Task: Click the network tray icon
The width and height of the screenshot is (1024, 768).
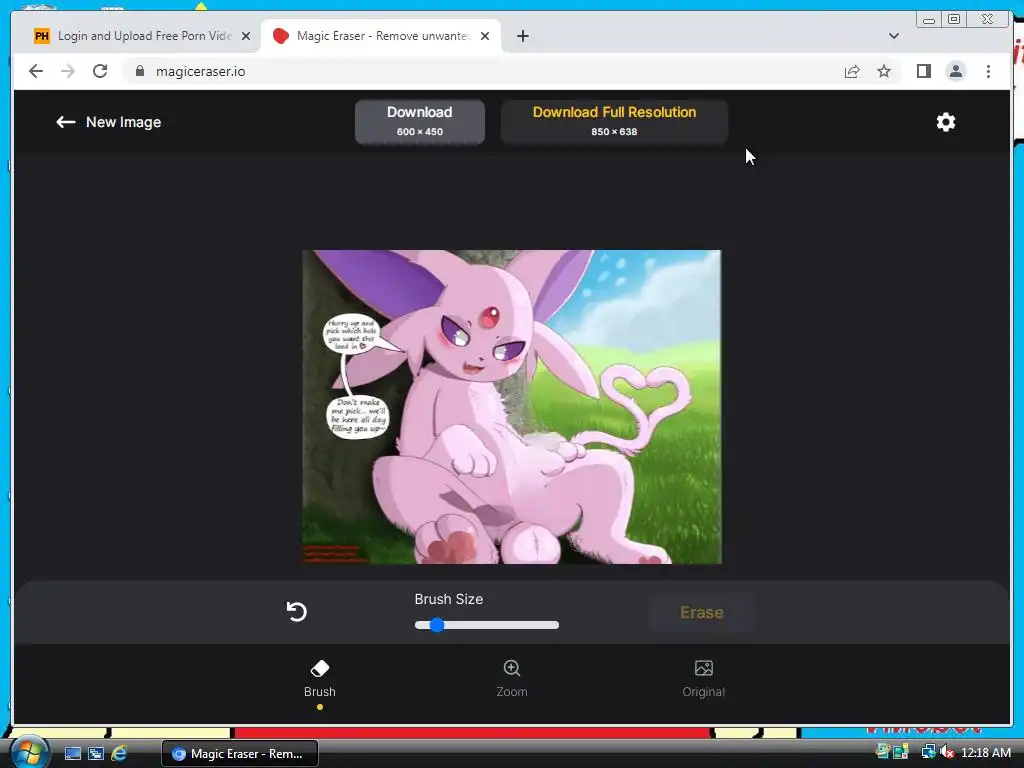Action: [928, 752]
